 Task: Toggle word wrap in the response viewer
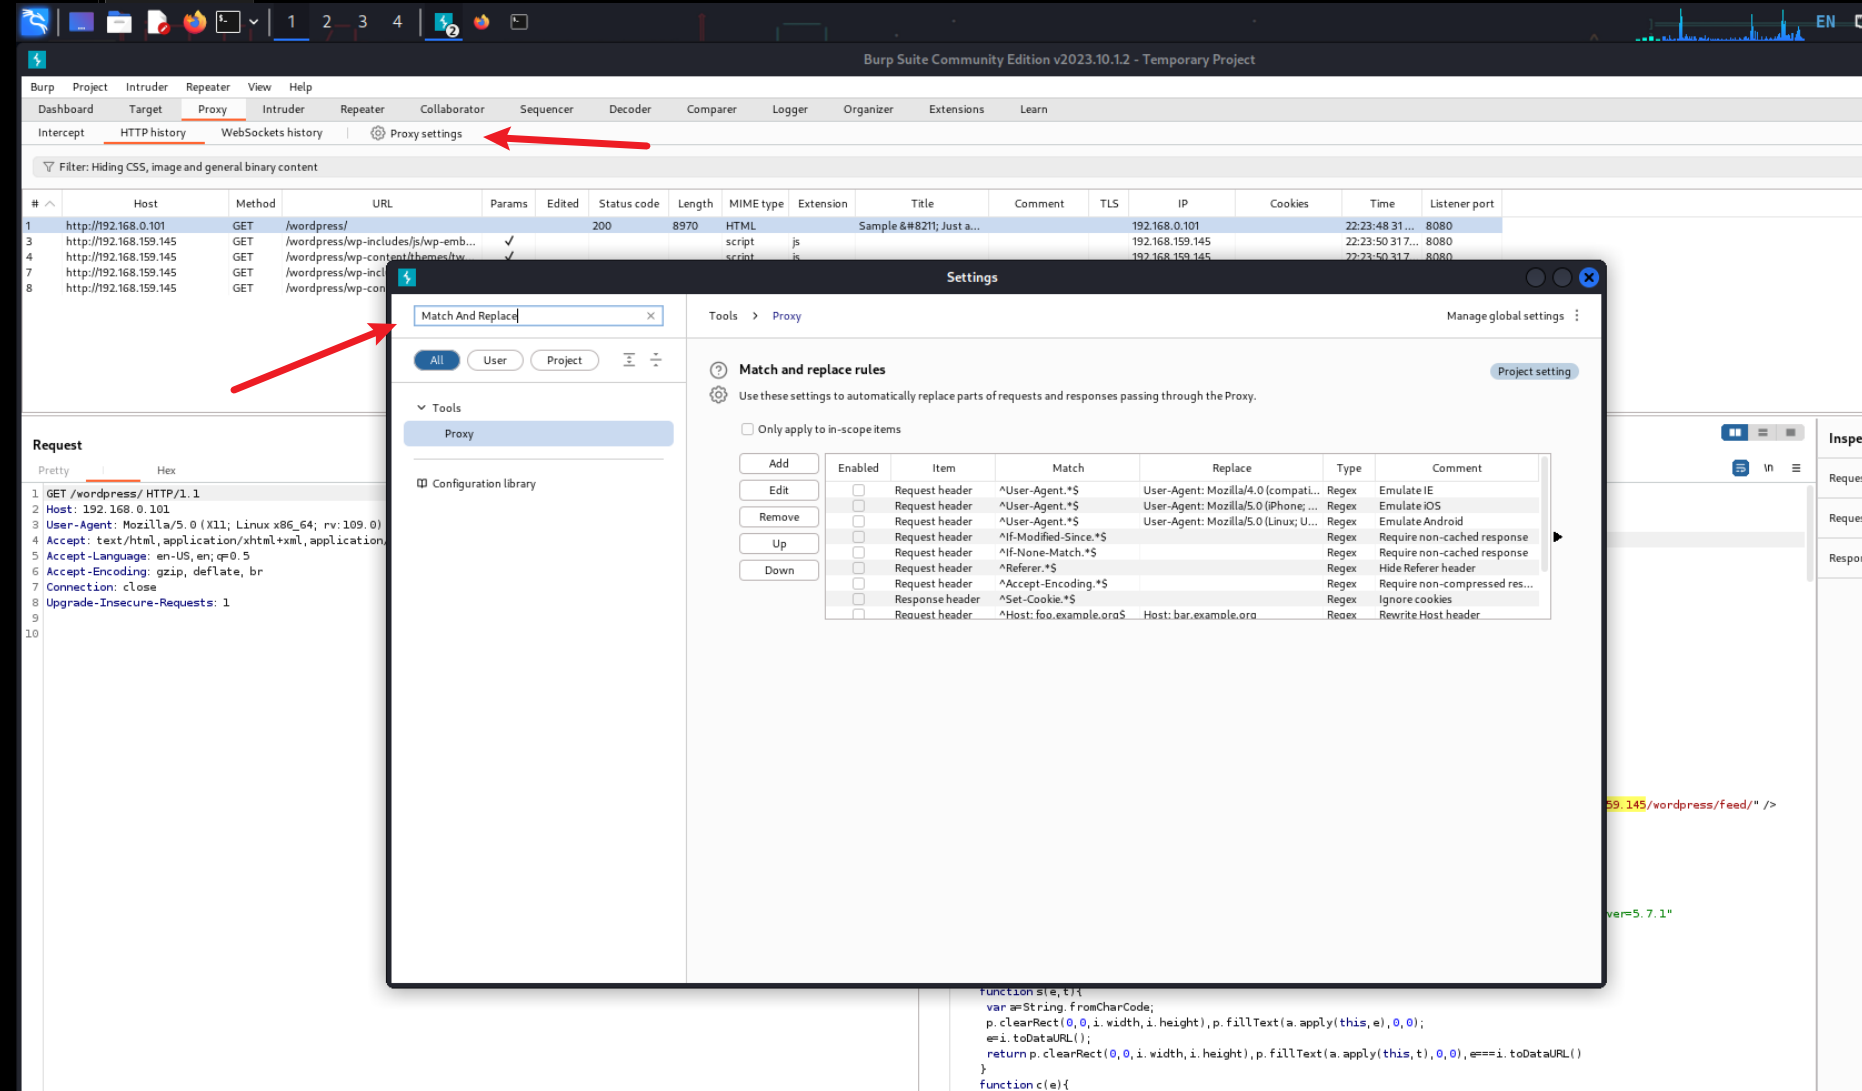point(1740,468)
